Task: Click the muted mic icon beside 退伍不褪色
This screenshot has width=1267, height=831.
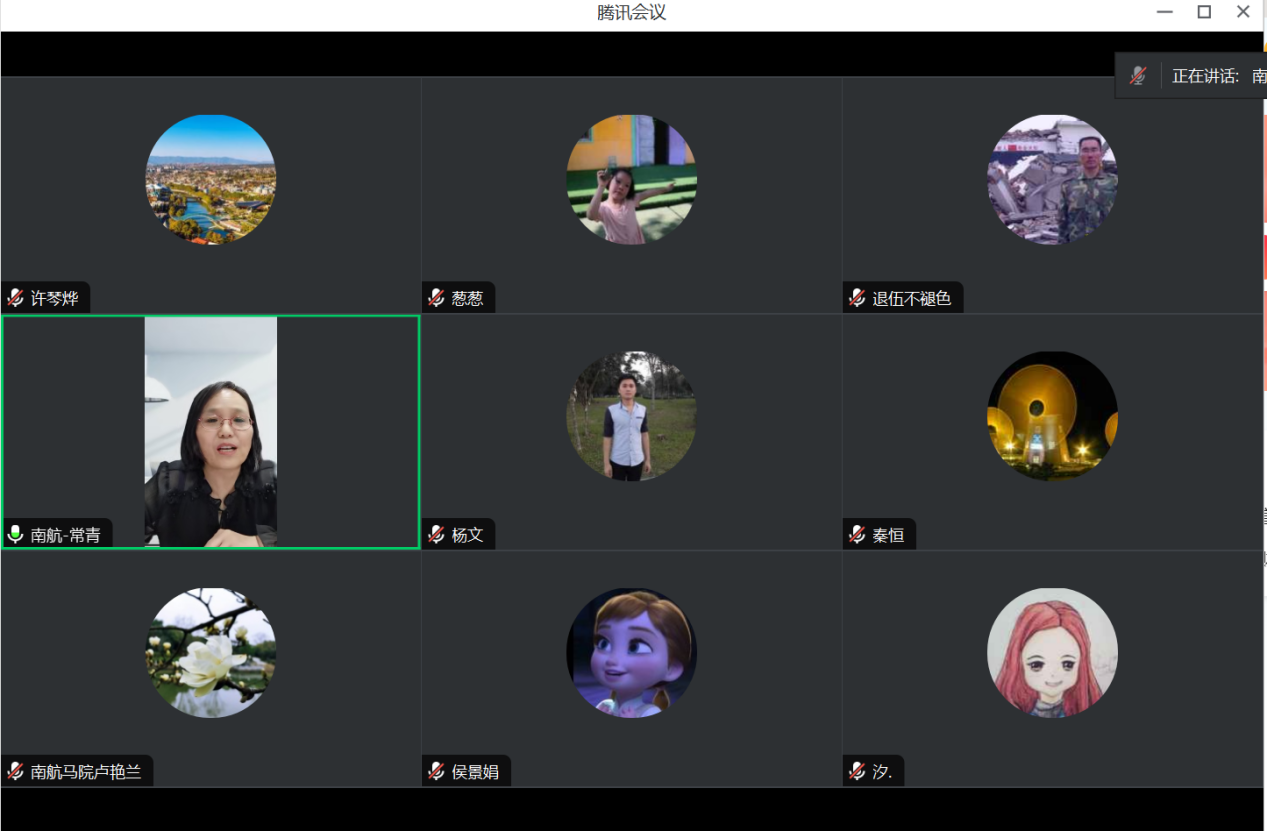Action: click(x=857, y=298)
